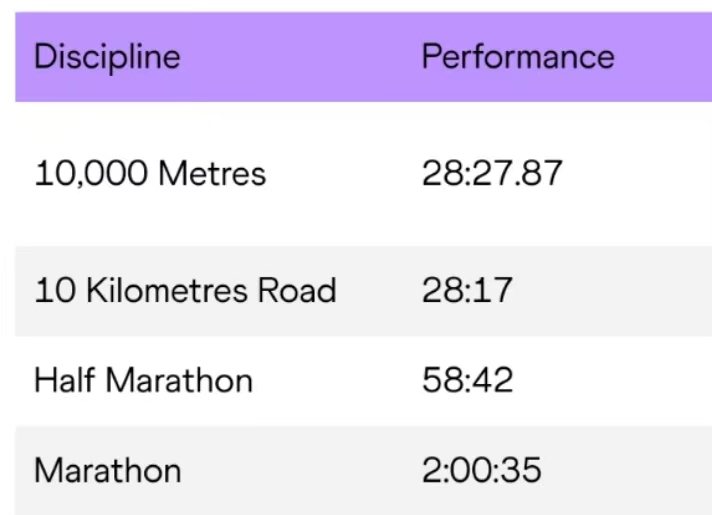712x515 pixels.
Task: Select the 10 Kilometres Road cell
Action: 185,291
